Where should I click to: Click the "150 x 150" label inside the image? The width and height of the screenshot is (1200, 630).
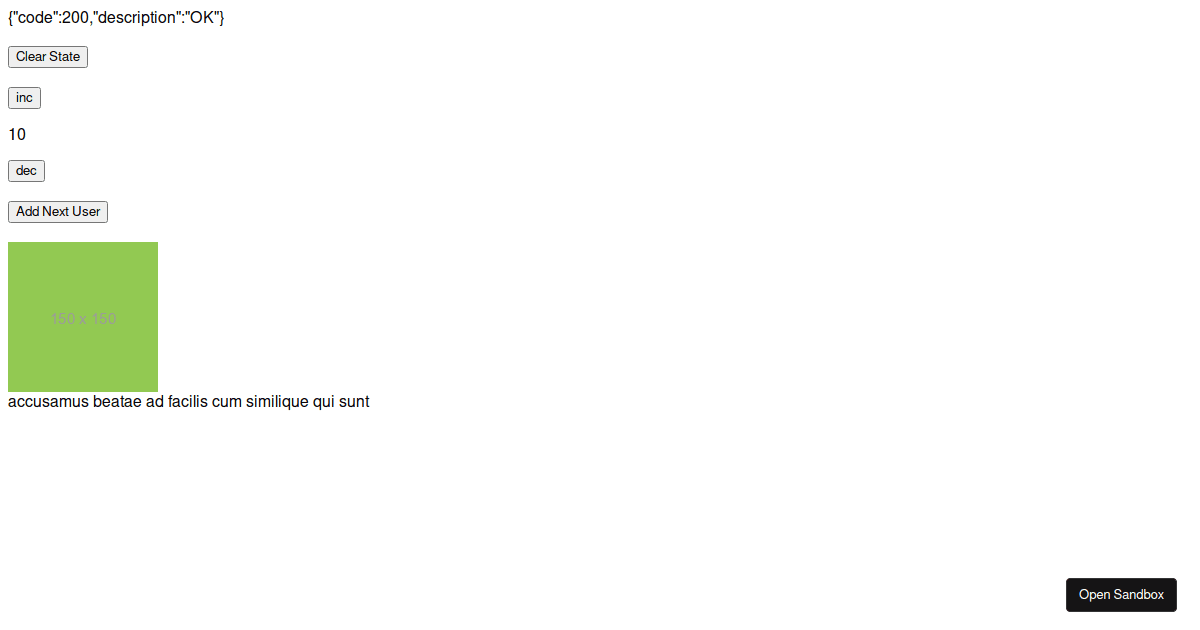[x=84, y=319]
